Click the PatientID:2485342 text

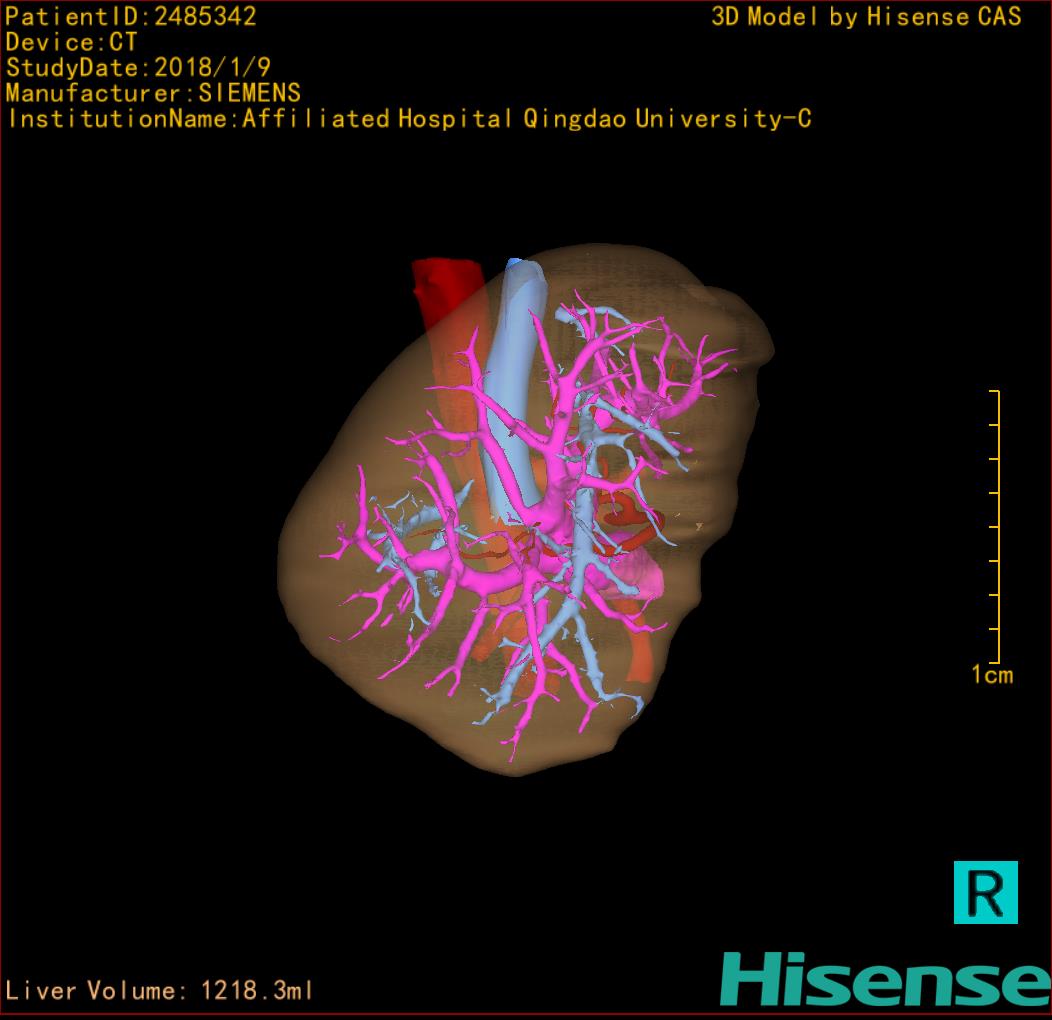[x=131, y=16]
